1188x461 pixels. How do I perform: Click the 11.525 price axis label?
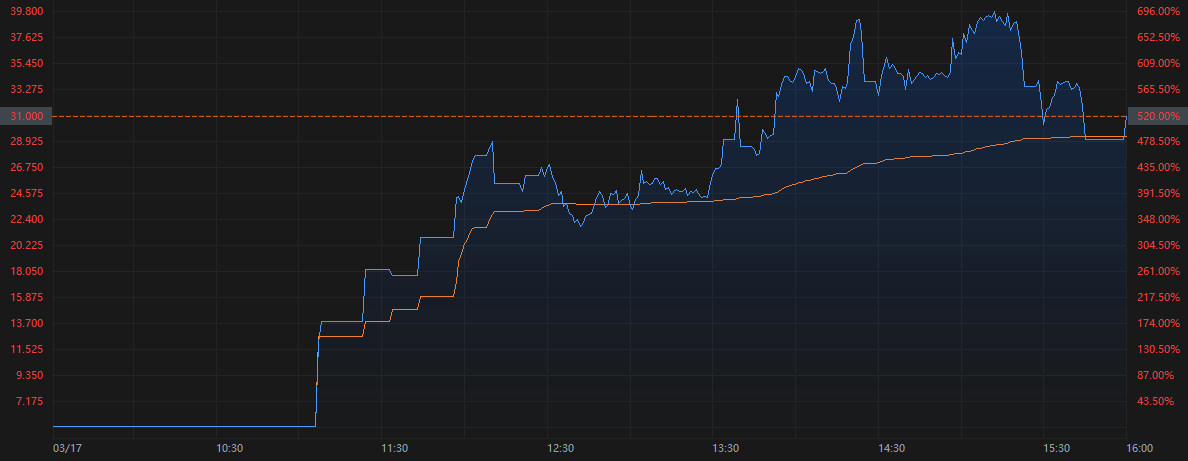pyautogui.click(x=27, y=350)
